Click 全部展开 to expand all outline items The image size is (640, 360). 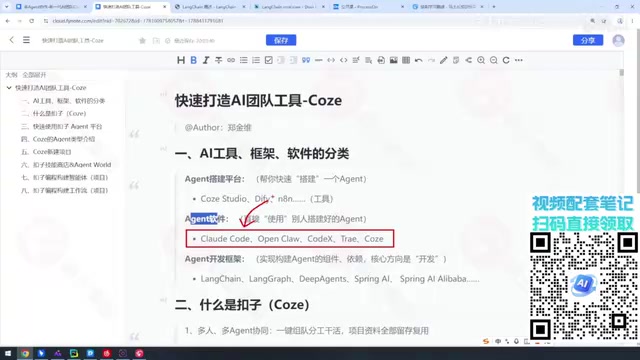click(x=34, y=75)
